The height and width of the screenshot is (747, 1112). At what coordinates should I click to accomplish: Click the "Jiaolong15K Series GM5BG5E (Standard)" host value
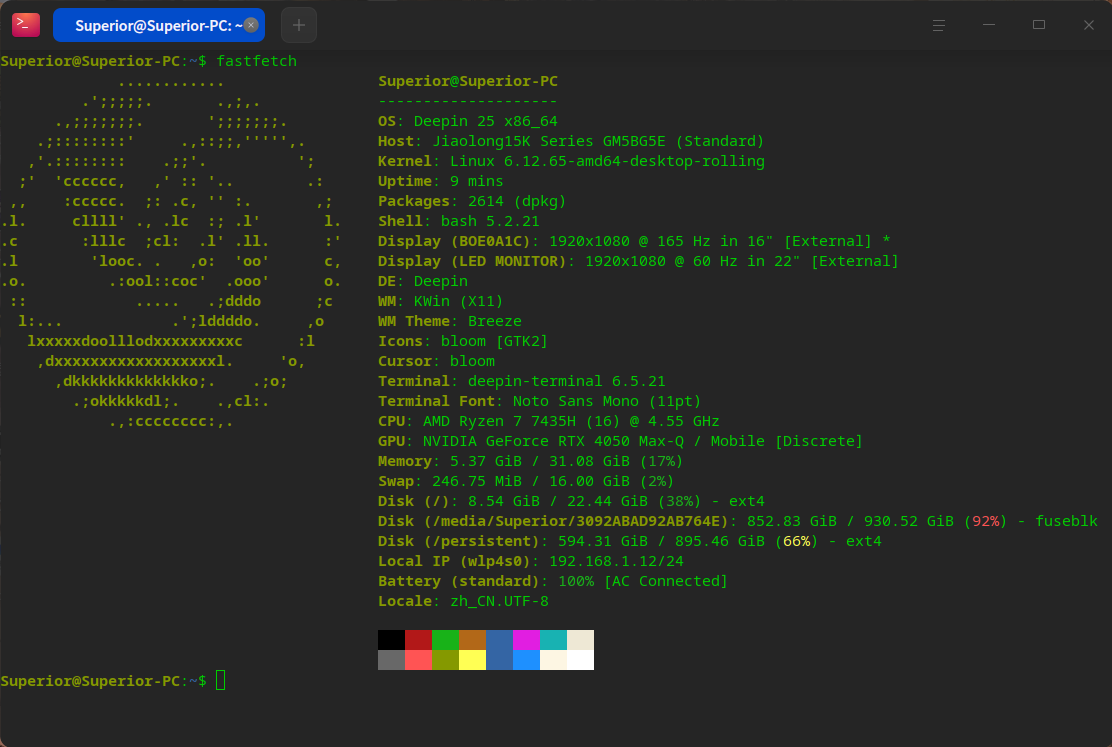coord(599,141)
